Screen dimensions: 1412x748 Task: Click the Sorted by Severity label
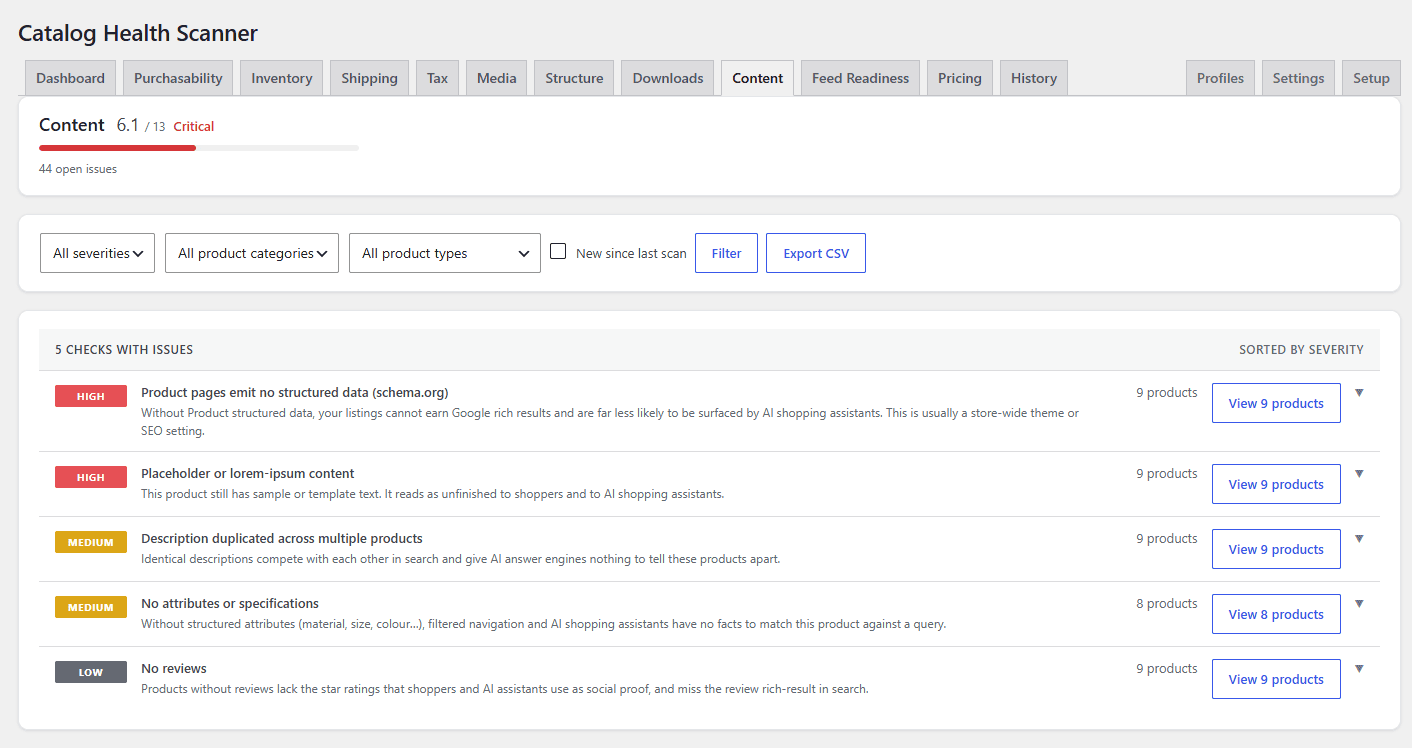(x=1301, y=350)
